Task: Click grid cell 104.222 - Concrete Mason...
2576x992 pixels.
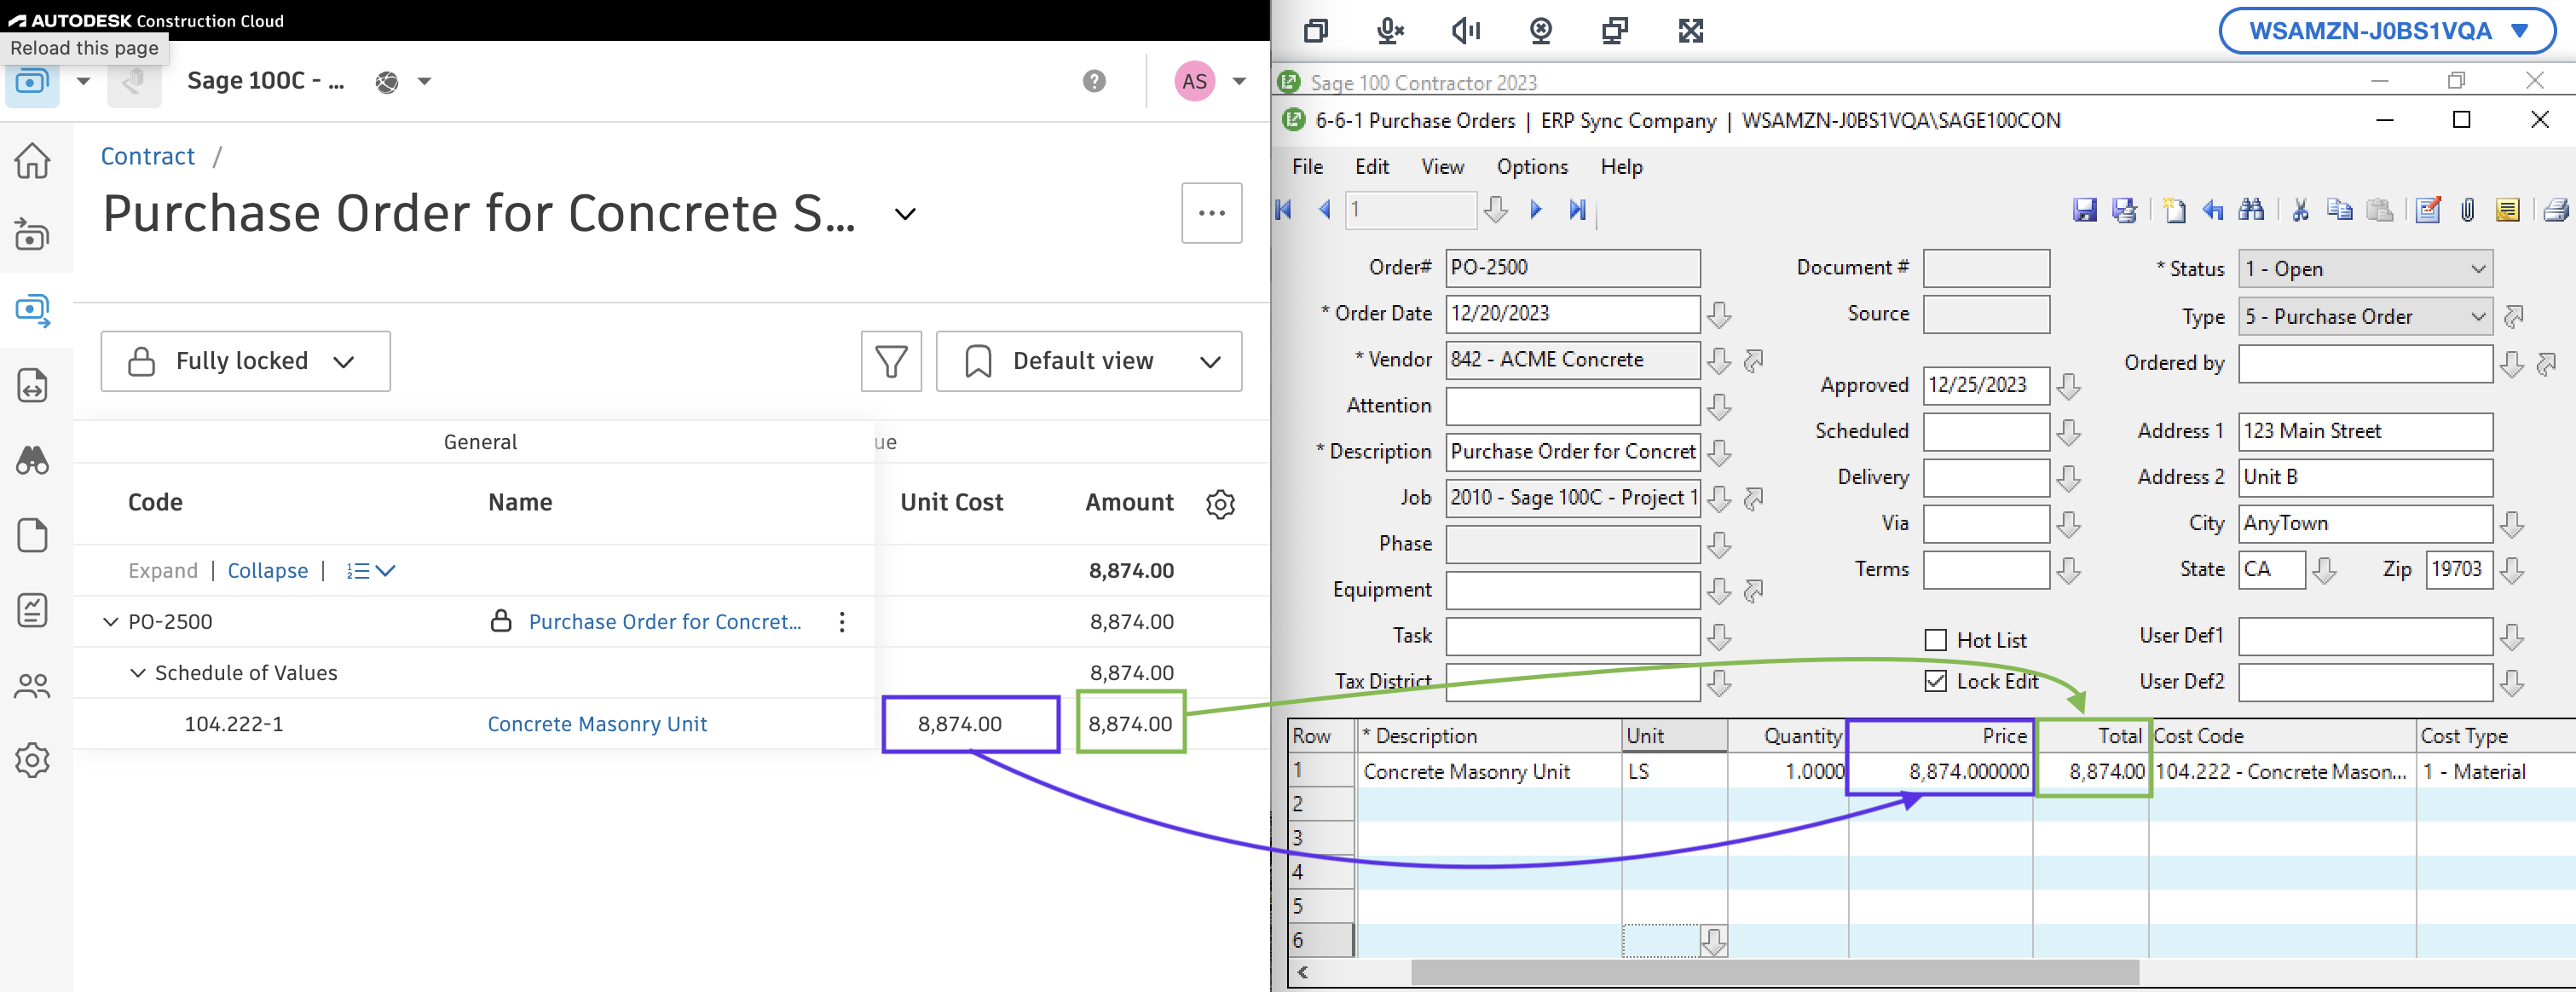Action: 2281,772
